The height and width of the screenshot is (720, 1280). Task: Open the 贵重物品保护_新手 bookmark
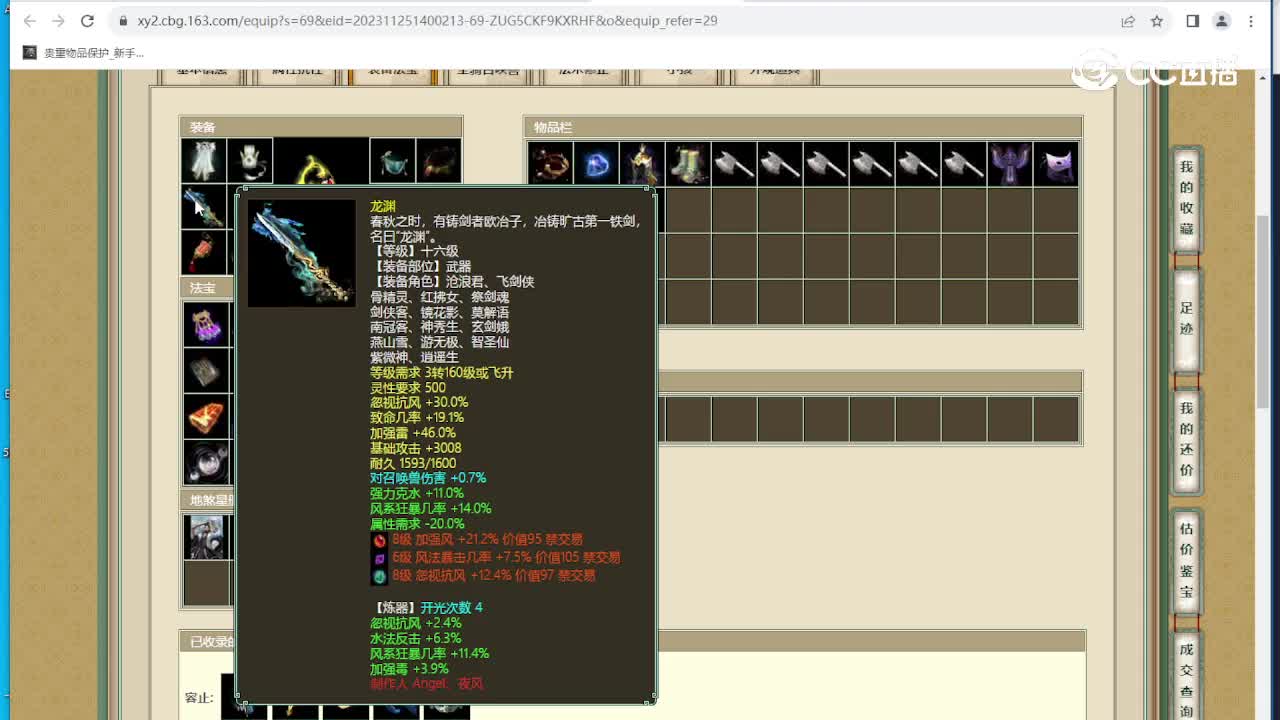coord(84,52)
